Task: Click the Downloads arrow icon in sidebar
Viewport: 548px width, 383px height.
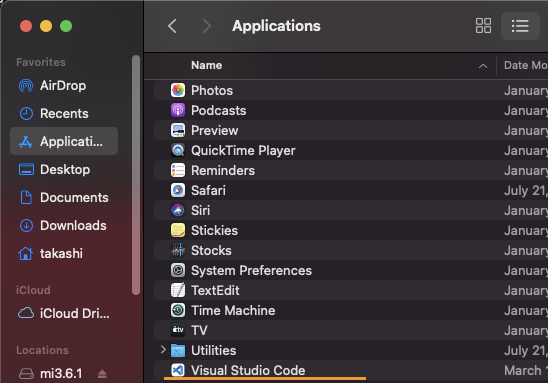Action: tap(26, 225)
